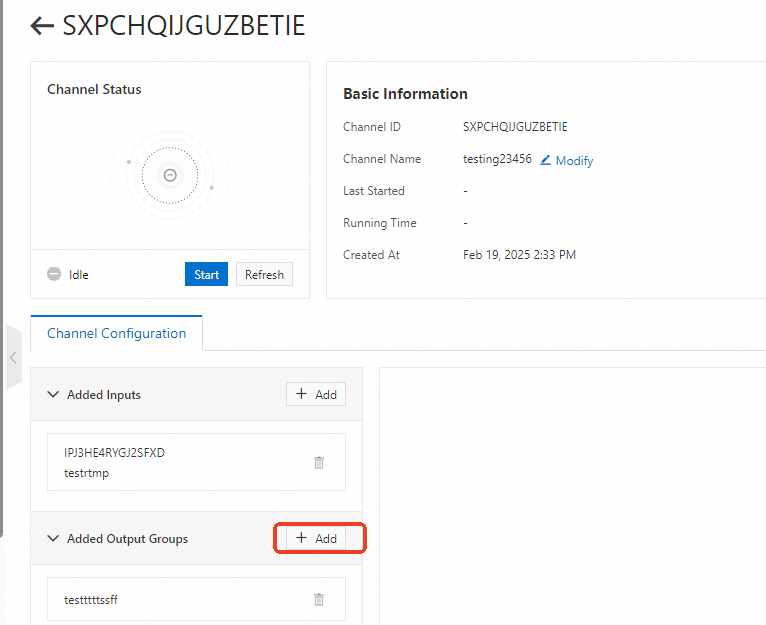Collapse the Added Inputs section chevron

tap(53, 394)
